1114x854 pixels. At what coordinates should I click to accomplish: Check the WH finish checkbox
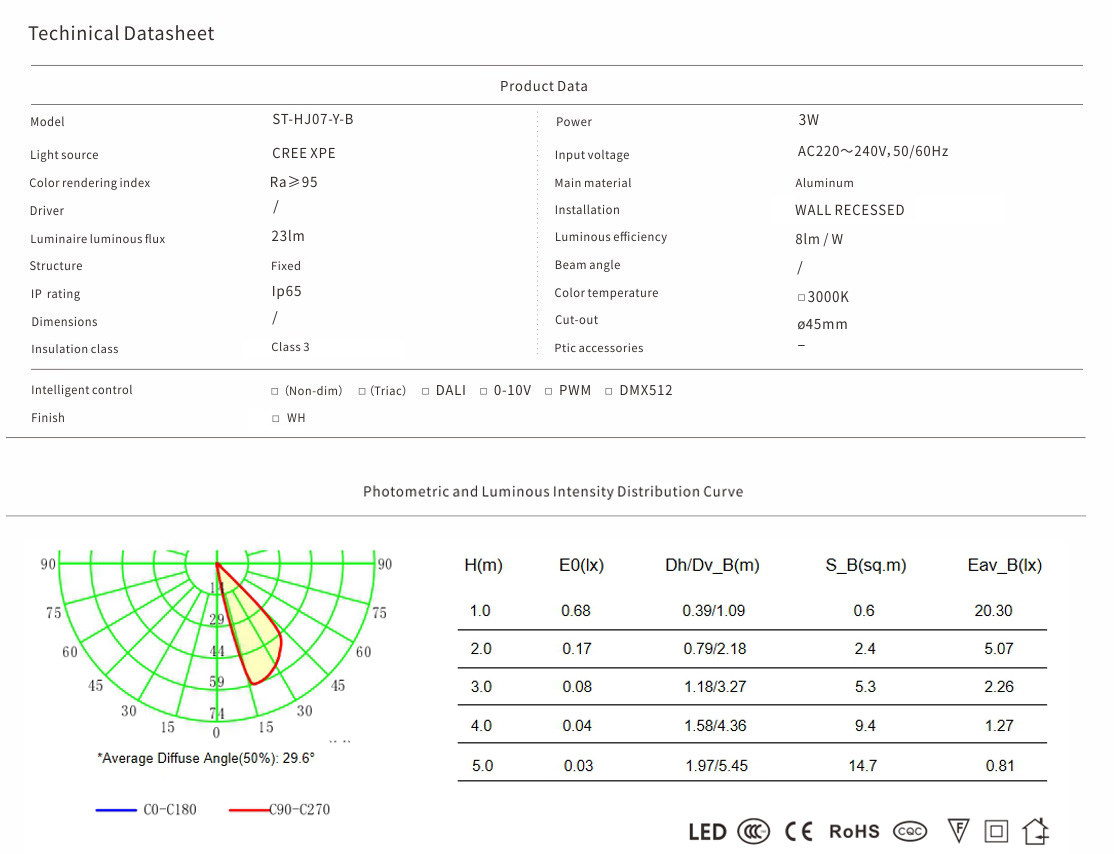coord(276,419)
